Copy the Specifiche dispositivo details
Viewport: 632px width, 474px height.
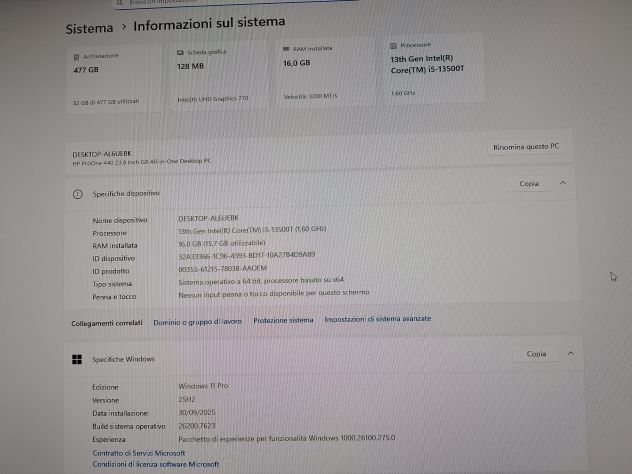[529, 183]
